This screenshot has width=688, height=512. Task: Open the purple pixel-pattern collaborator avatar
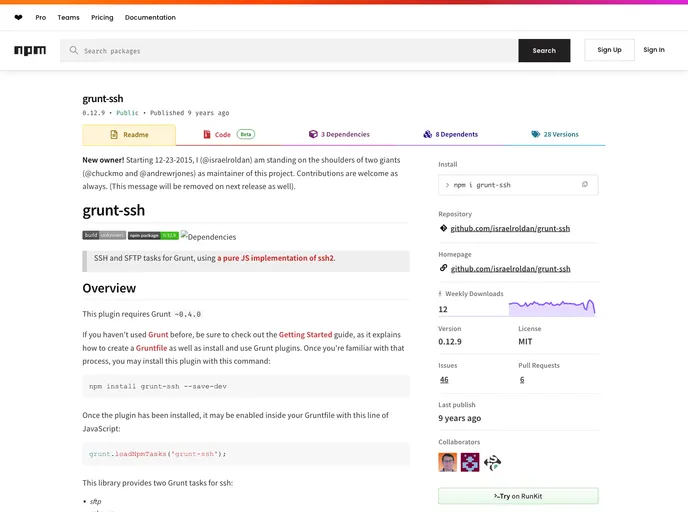tap(470, 462)
